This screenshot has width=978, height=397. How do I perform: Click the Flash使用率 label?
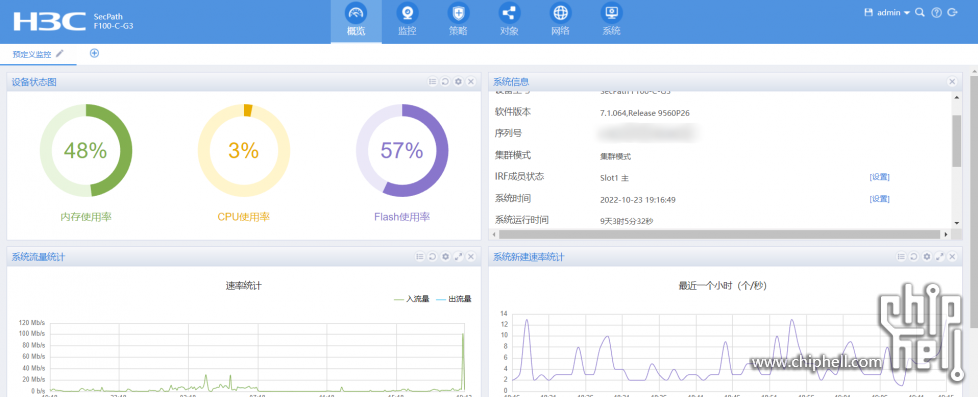[x=402, y=217]
